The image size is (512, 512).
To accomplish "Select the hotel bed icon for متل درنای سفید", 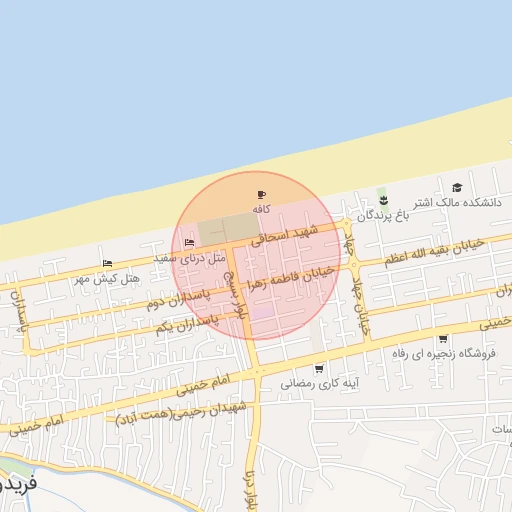I will tap(189, 243).
